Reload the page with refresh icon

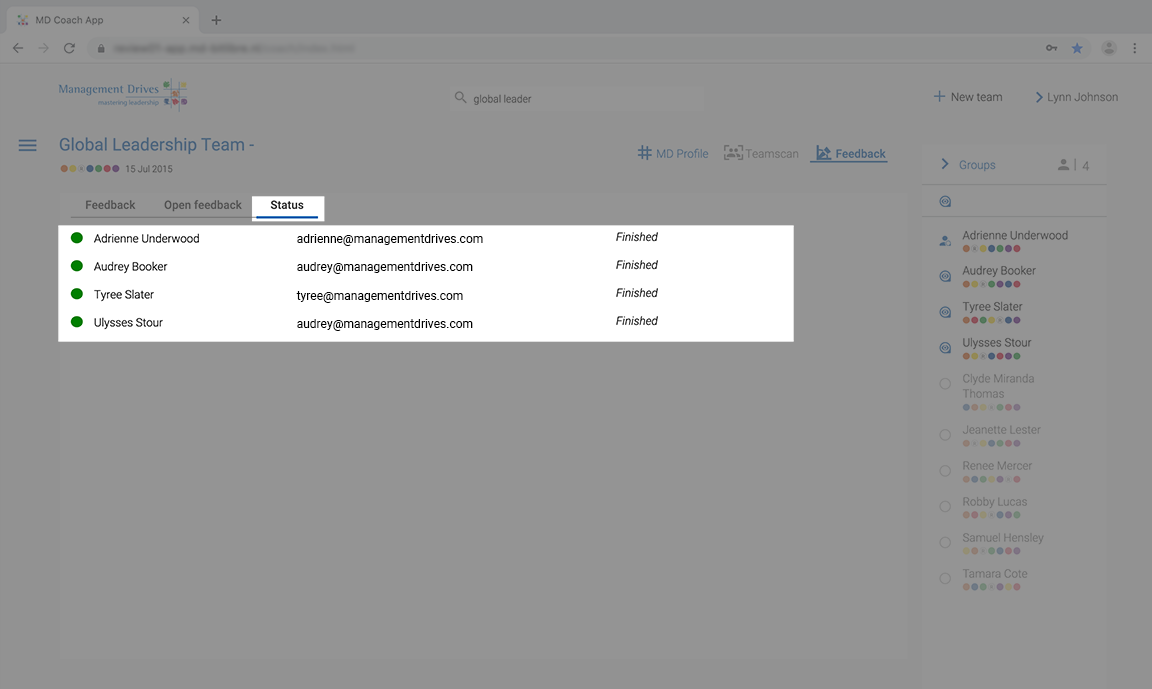[x=69, y=48]
